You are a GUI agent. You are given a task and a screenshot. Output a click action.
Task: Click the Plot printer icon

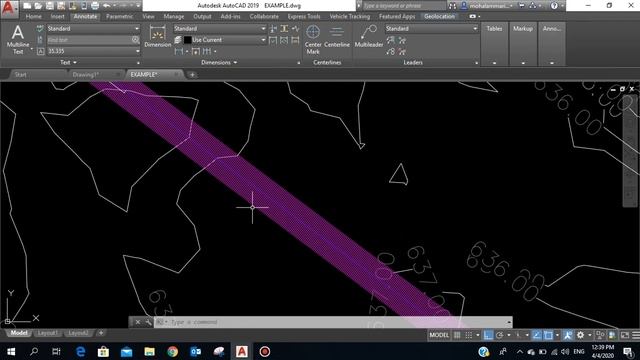click(95, 6)
